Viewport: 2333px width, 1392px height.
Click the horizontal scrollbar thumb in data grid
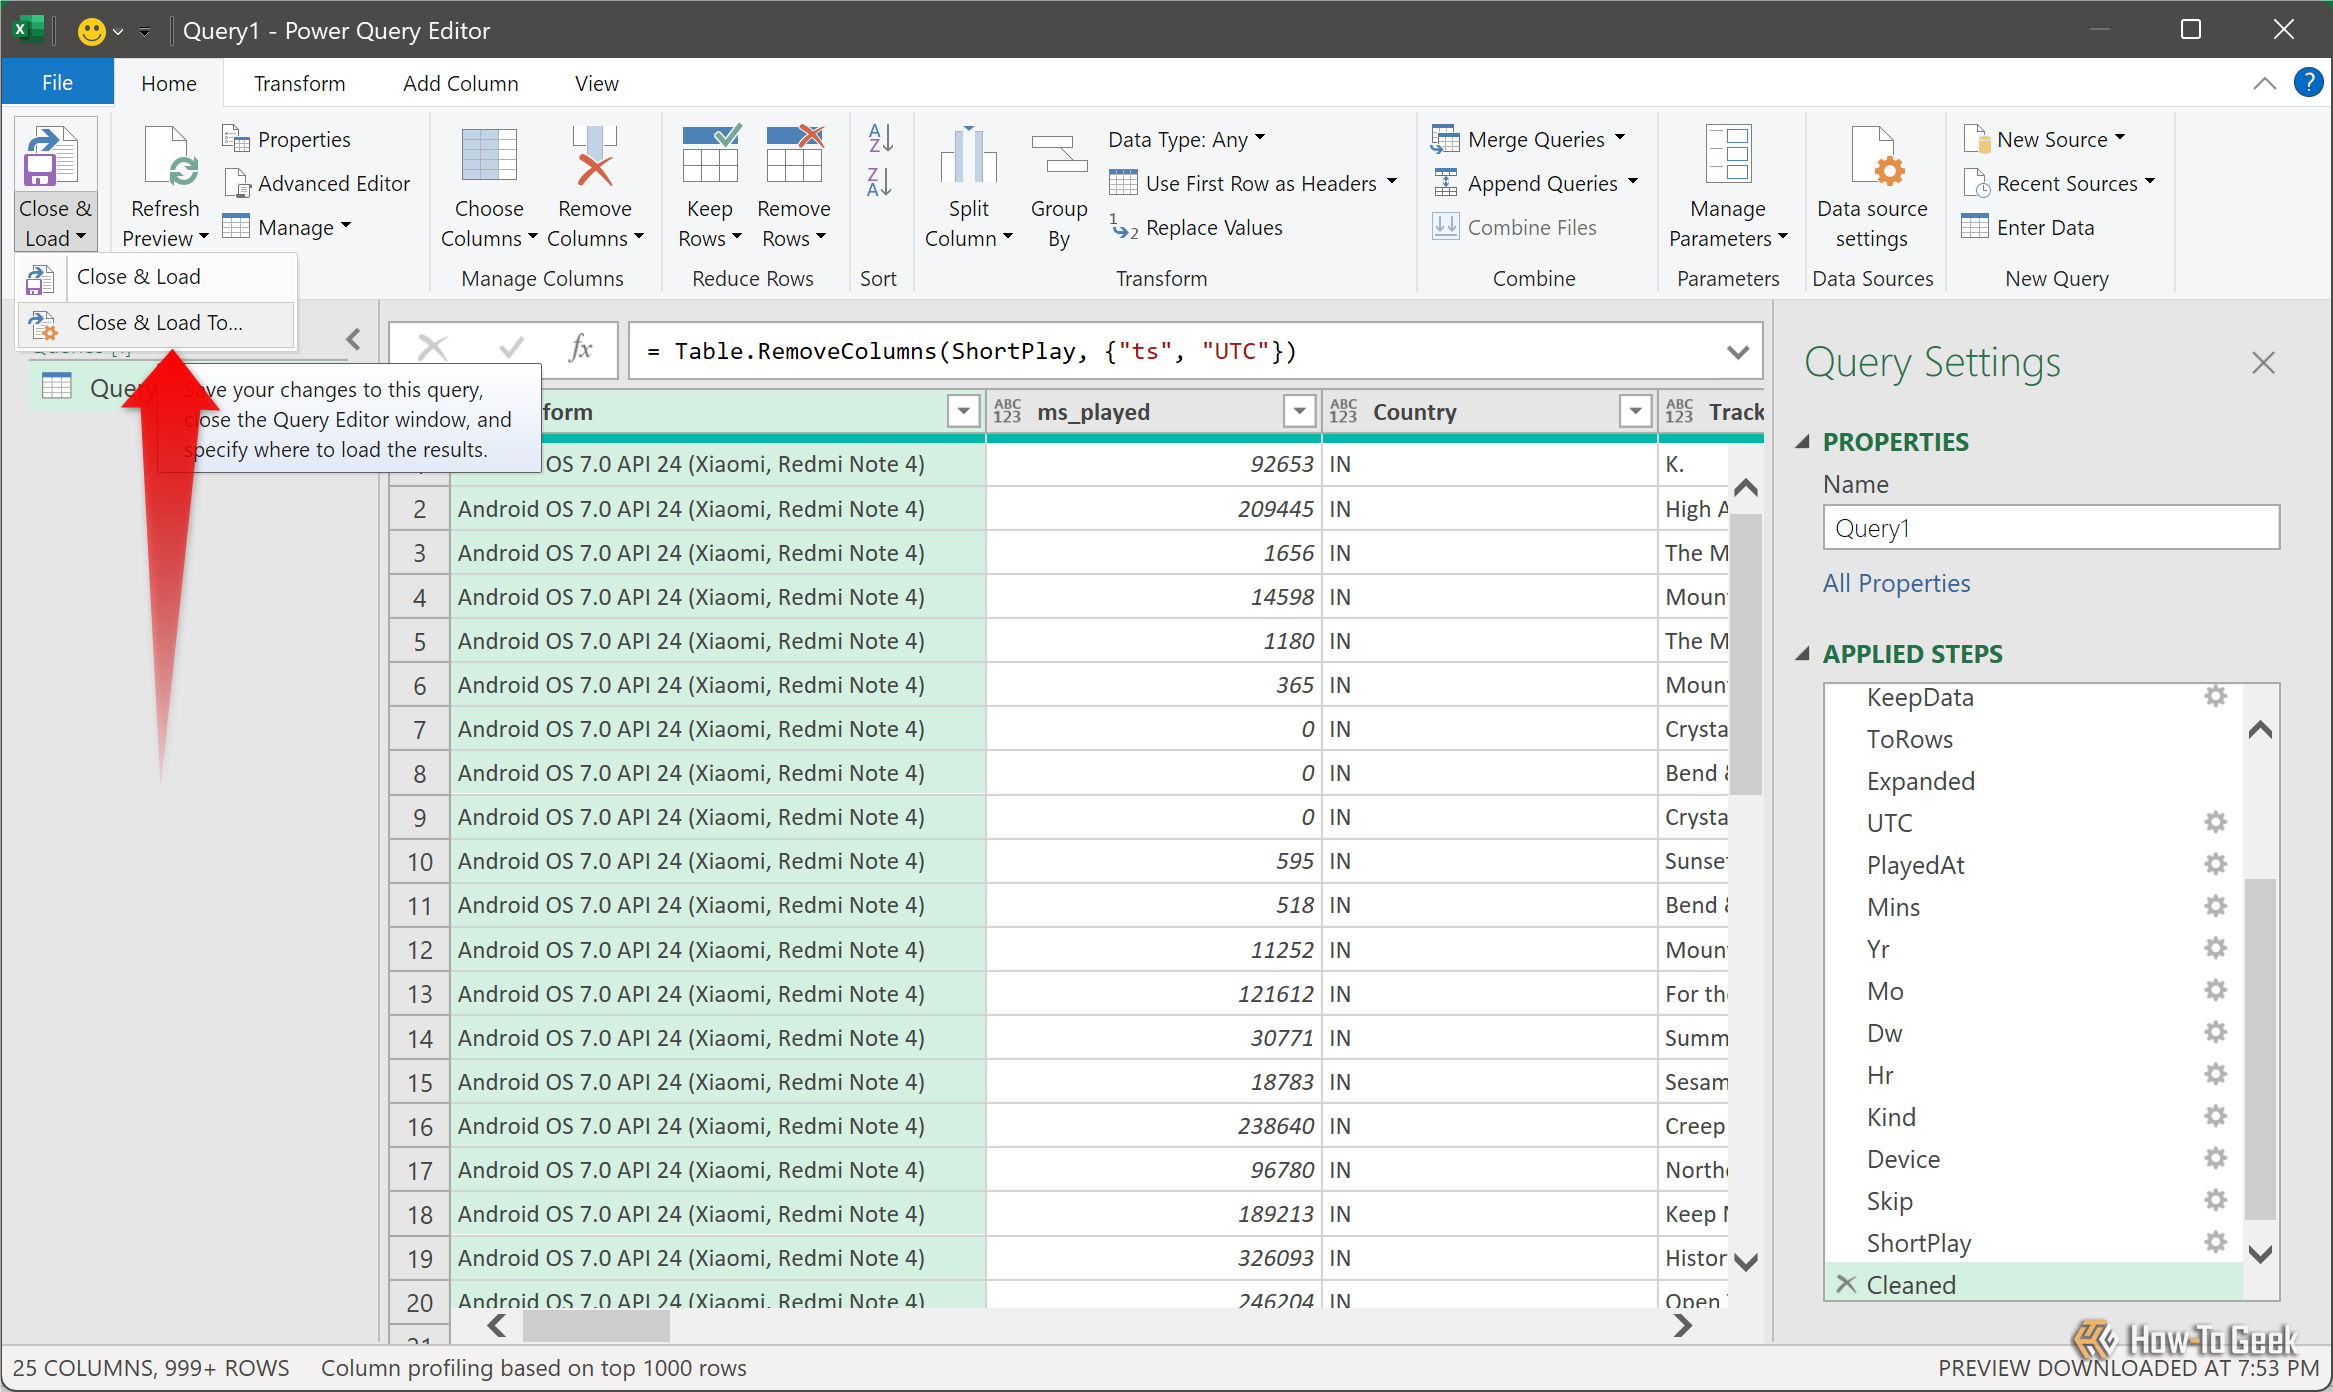[596, 1326]
